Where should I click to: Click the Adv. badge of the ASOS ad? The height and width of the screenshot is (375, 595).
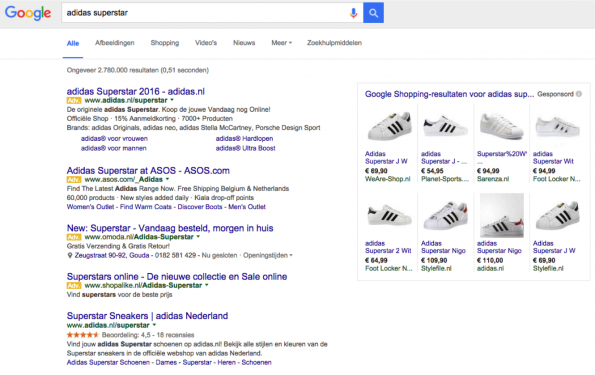pos(74,180)
